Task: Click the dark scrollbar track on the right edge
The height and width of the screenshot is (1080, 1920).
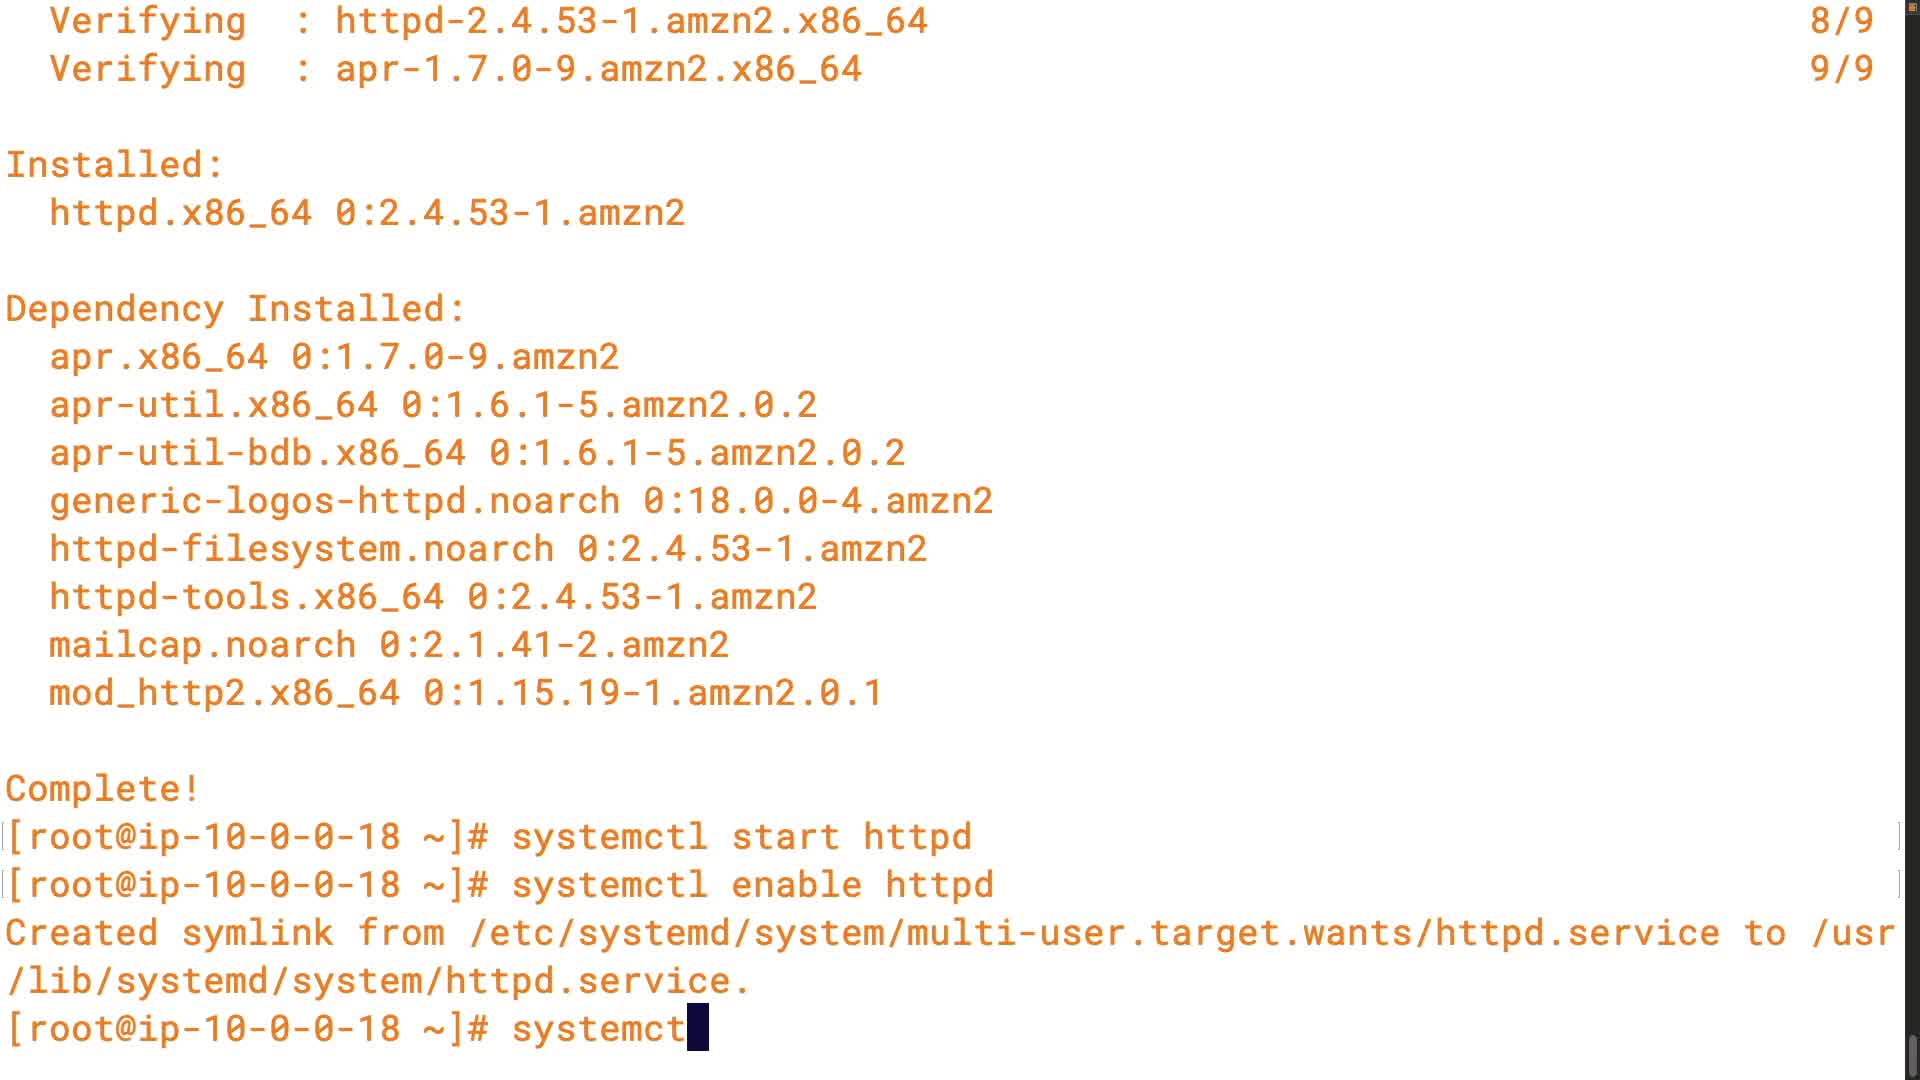Action: 1912,500
